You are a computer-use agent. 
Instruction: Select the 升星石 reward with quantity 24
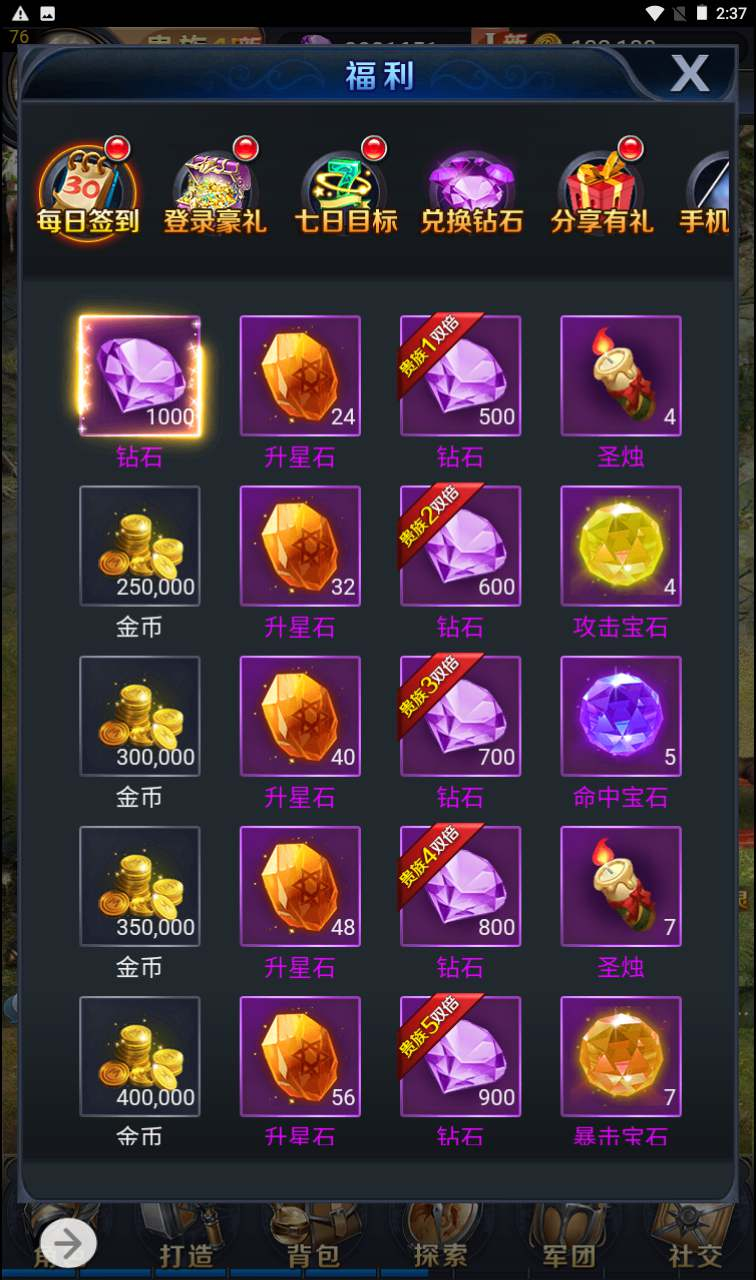click(300, 376)
